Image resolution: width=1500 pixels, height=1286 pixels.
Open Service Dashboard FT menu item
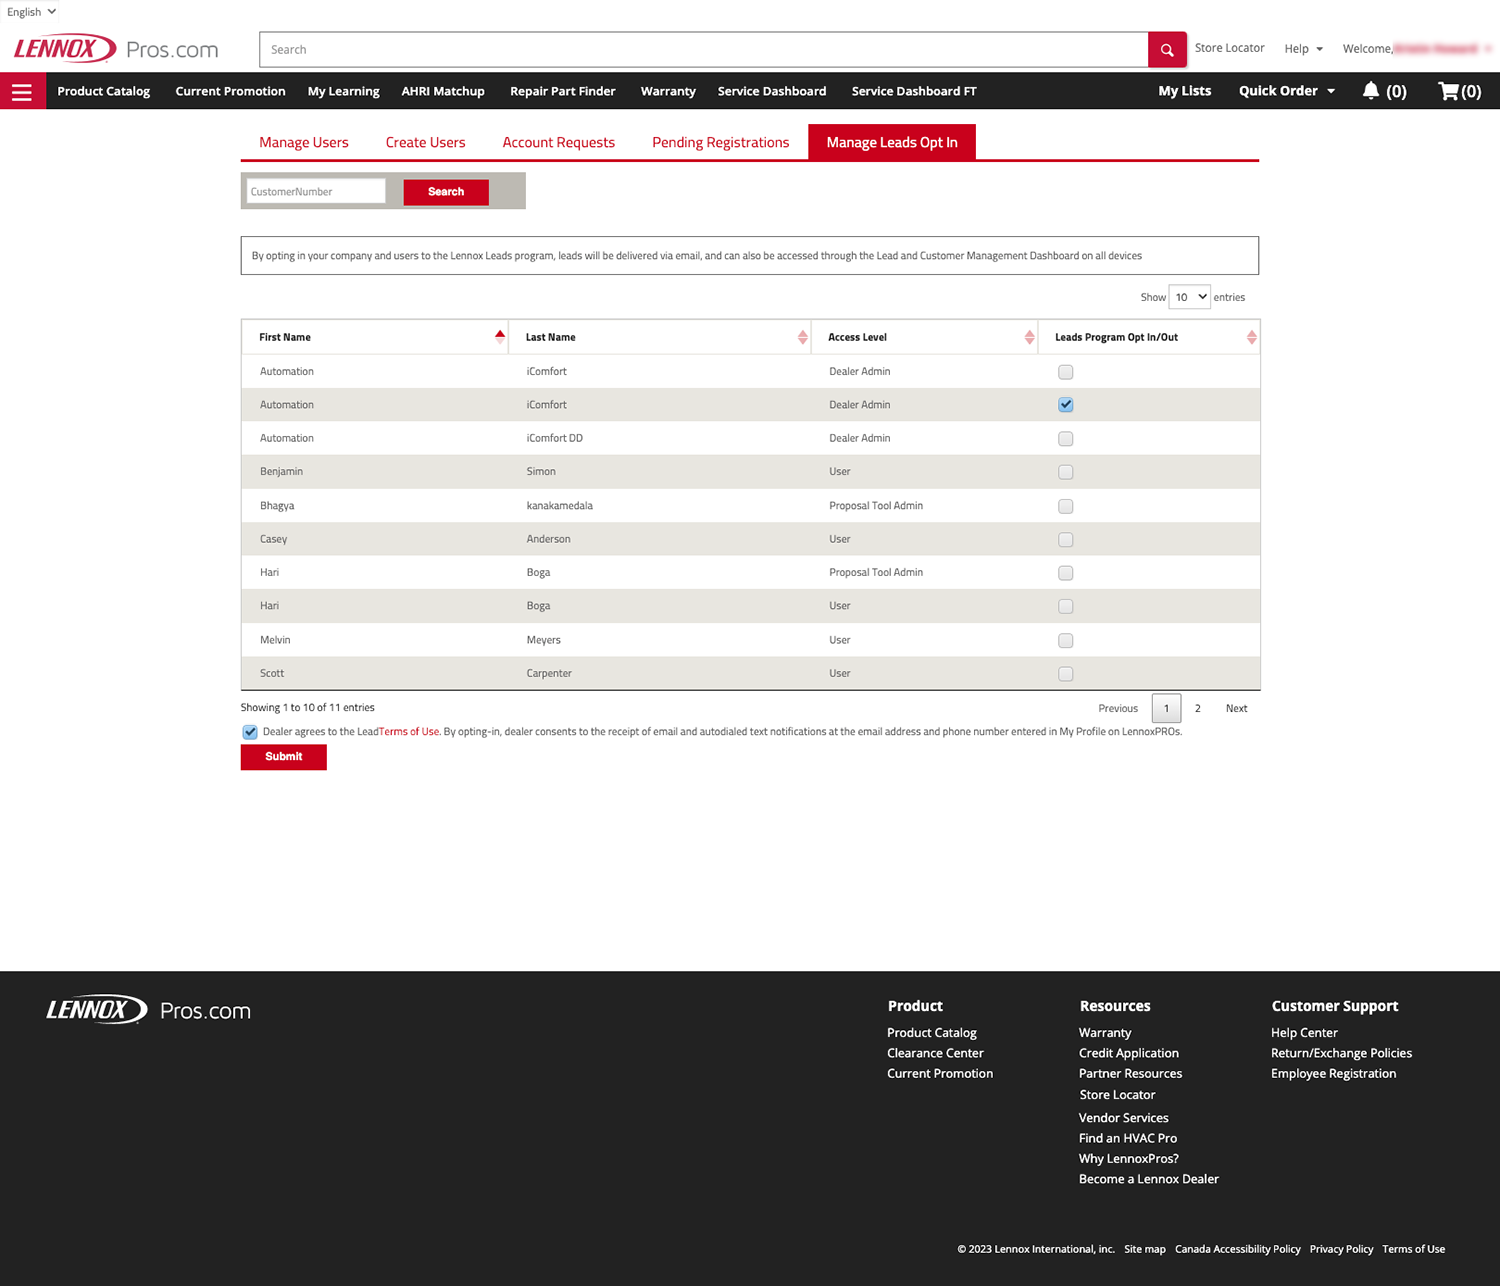[914, 91]
